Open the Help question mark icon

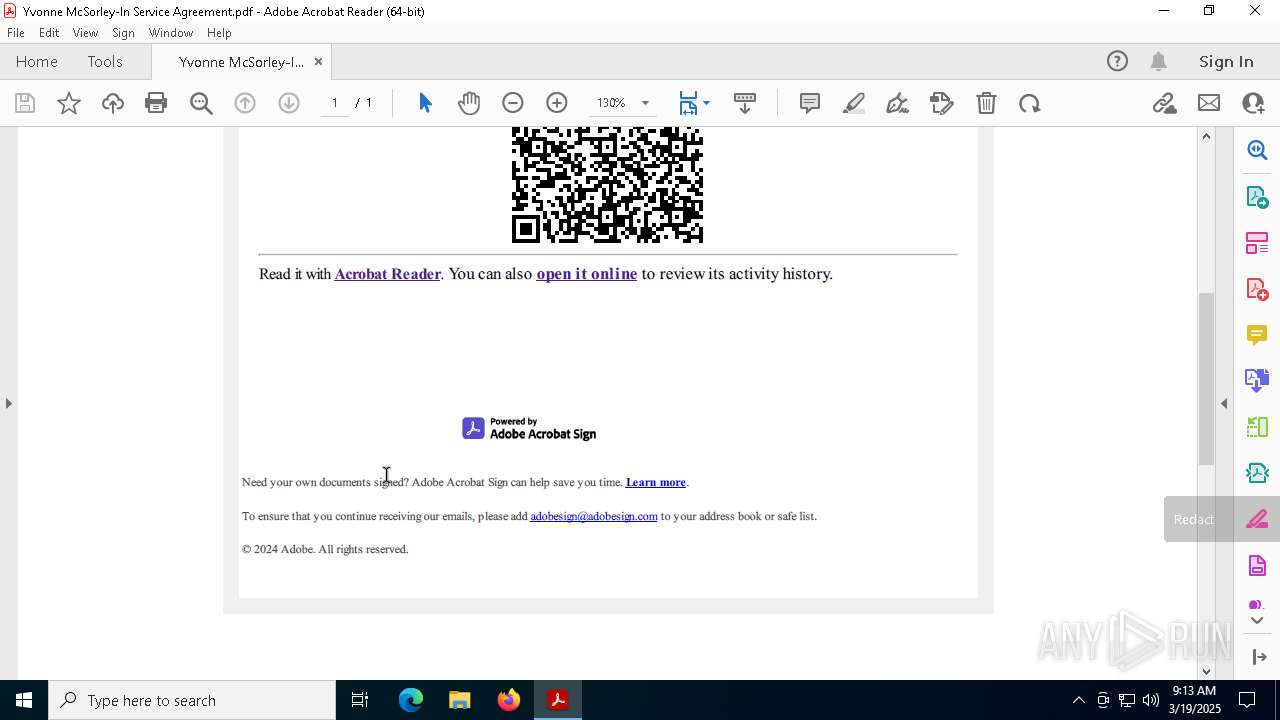pyautogui.click(x=1117, y=61)
